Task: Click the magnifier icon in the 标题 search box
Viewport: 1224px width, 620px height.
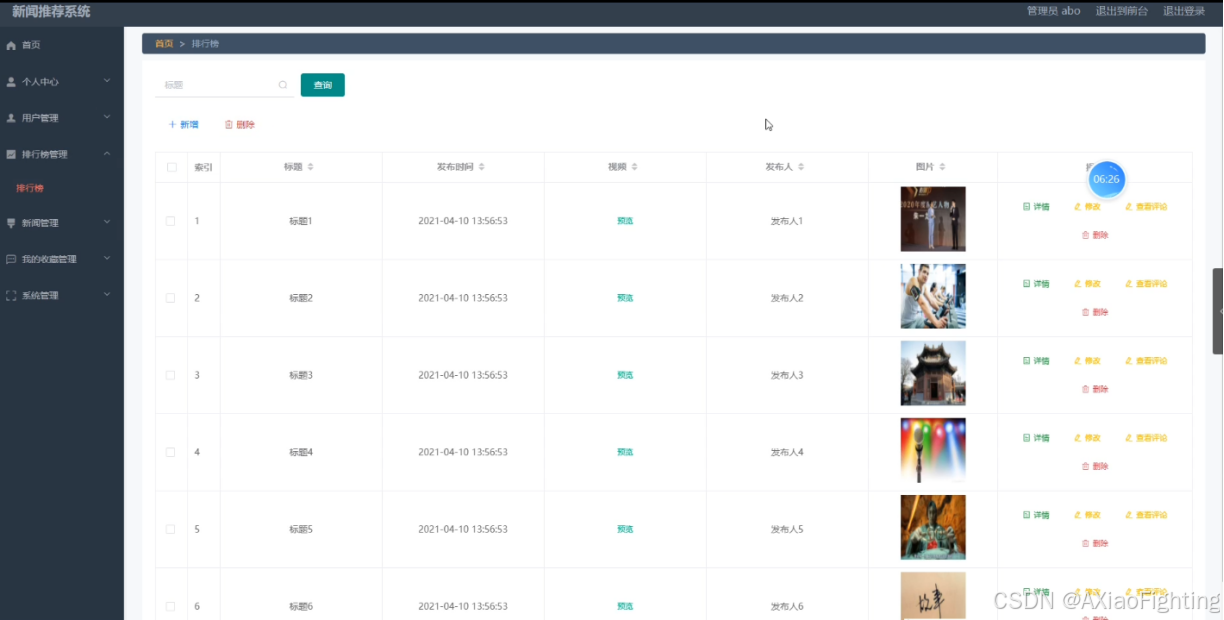Action: point(283,85)
